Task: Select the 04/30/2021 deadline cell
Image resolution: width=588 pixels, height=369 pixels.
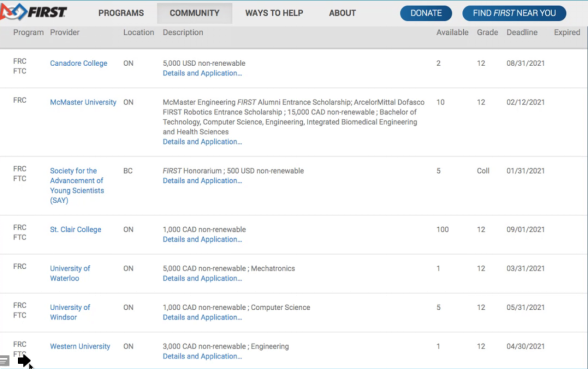Action: [525, 346]
